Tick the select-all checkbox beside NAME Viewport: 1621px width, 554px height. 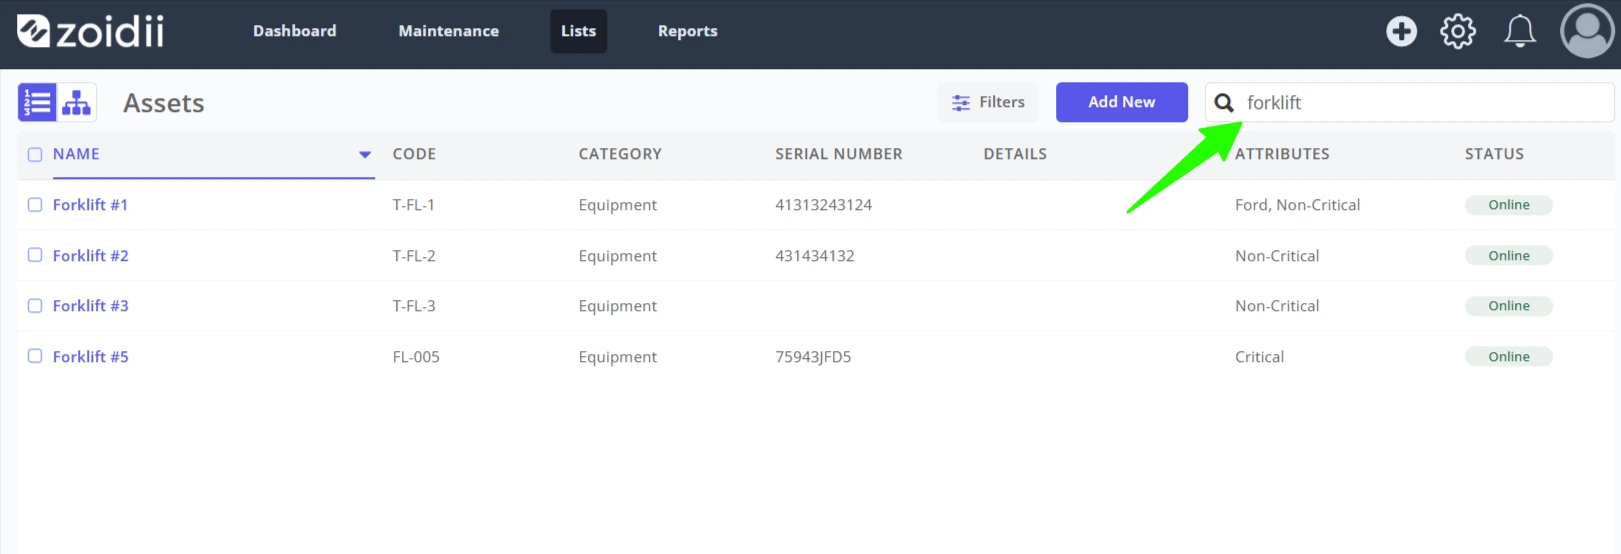(35, 154)
